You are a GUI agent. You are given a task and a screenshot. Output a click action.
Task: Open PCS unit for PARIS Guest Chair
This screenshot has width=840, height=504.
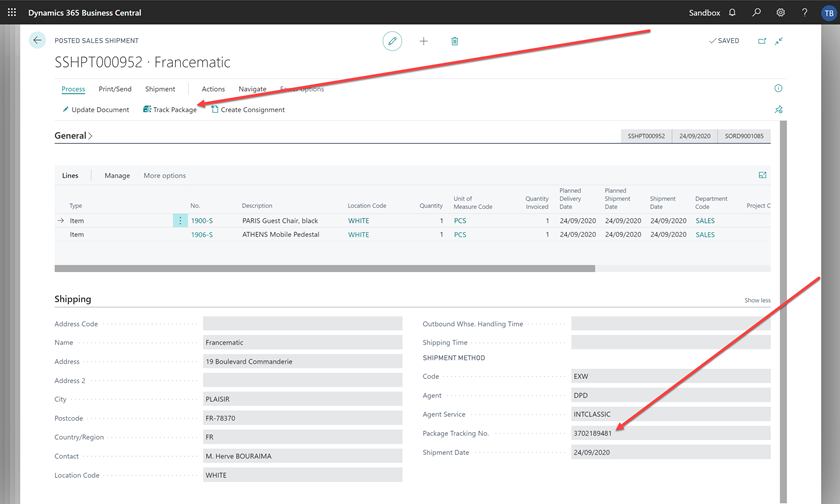pos(460,221)
